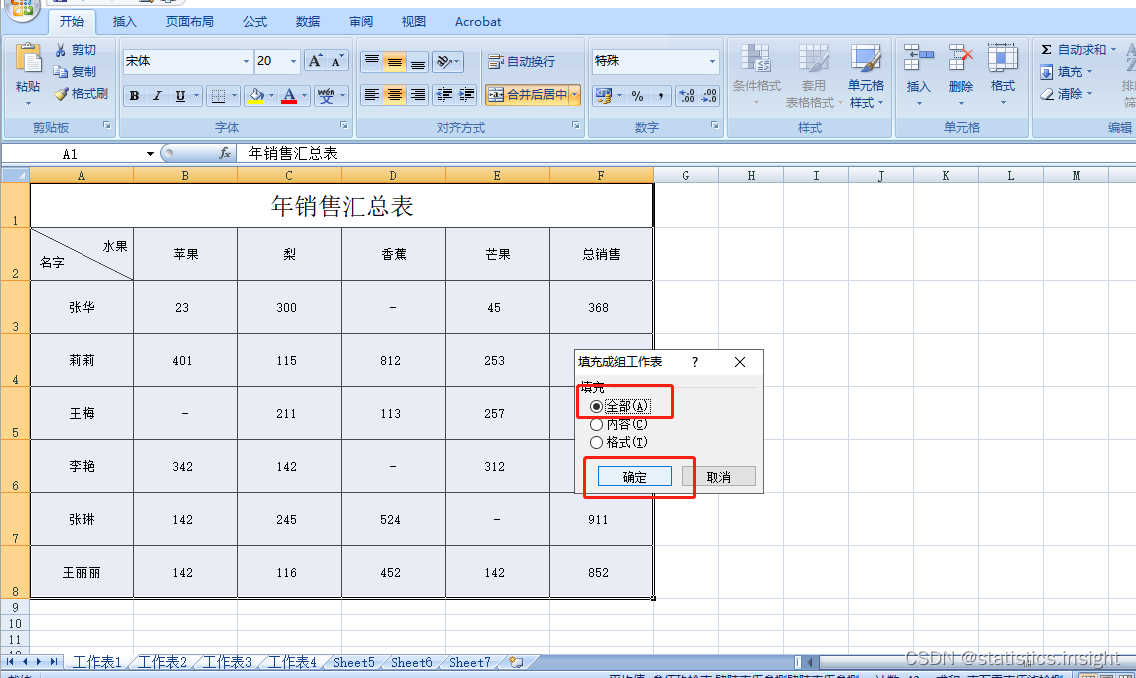Decrease decimal places

pyautogui.click(x=709, y=96)
